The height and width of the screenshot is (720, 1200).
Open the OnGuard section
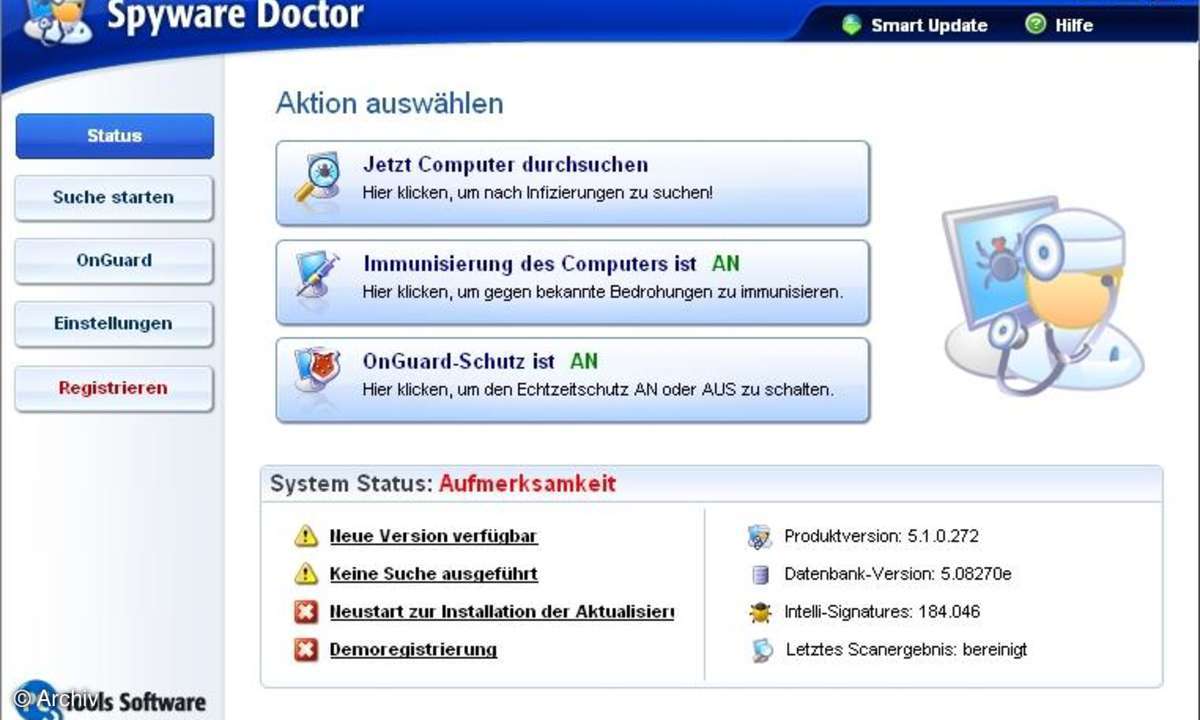[114, 260]
